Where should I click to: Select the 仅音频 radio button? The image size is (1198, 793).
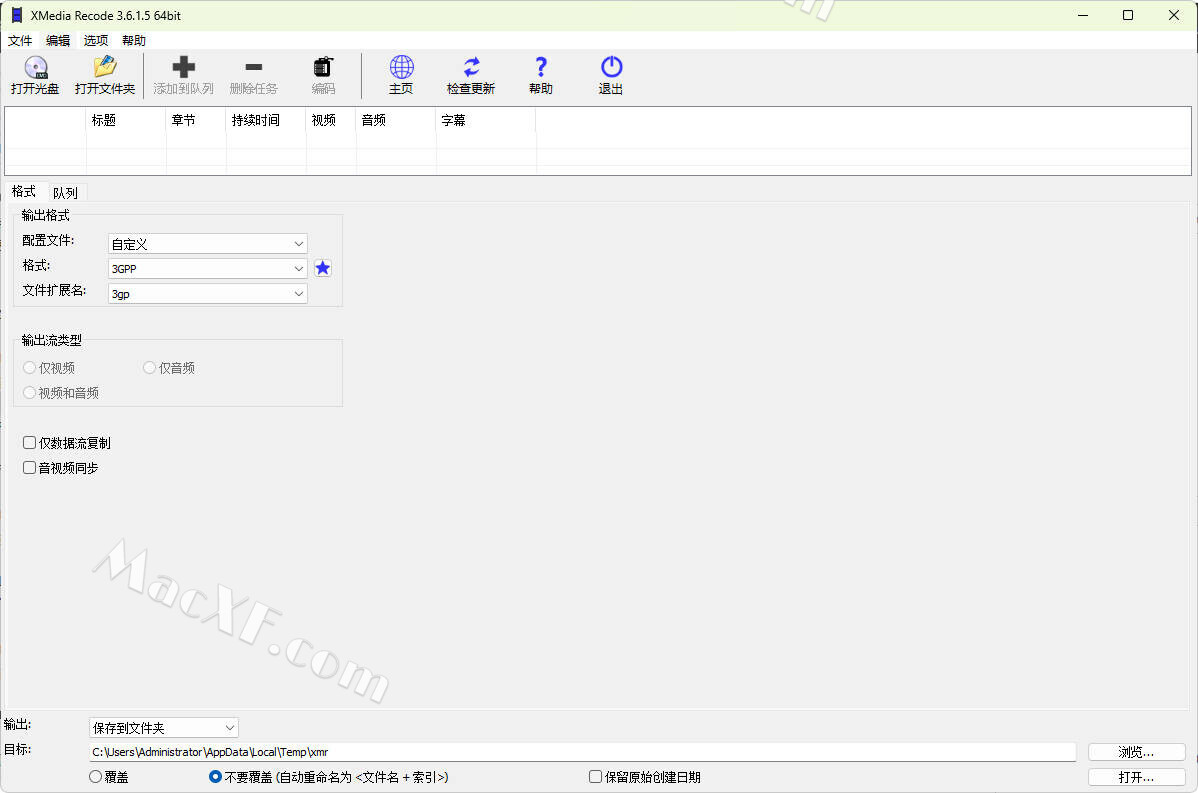click(x=150, y=367)
